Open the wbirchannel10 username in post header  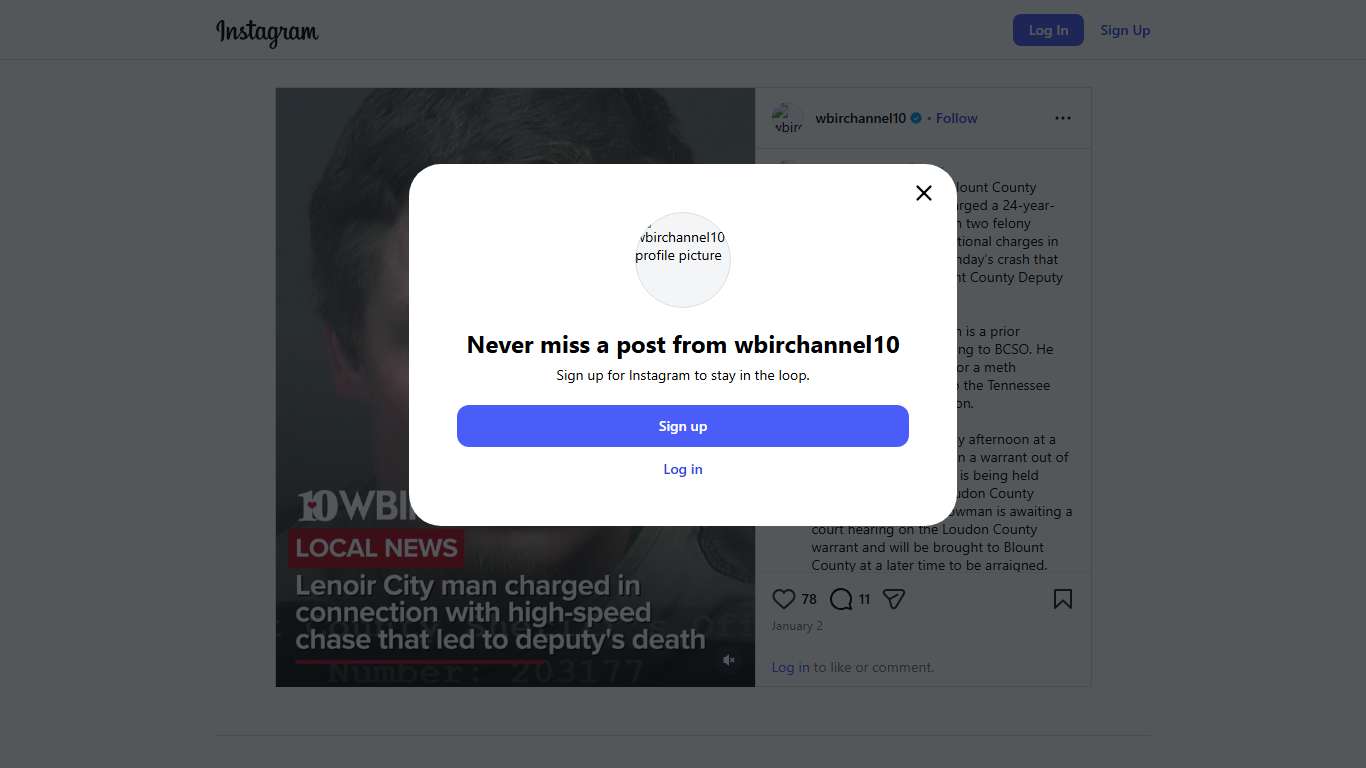pos(860,118)
